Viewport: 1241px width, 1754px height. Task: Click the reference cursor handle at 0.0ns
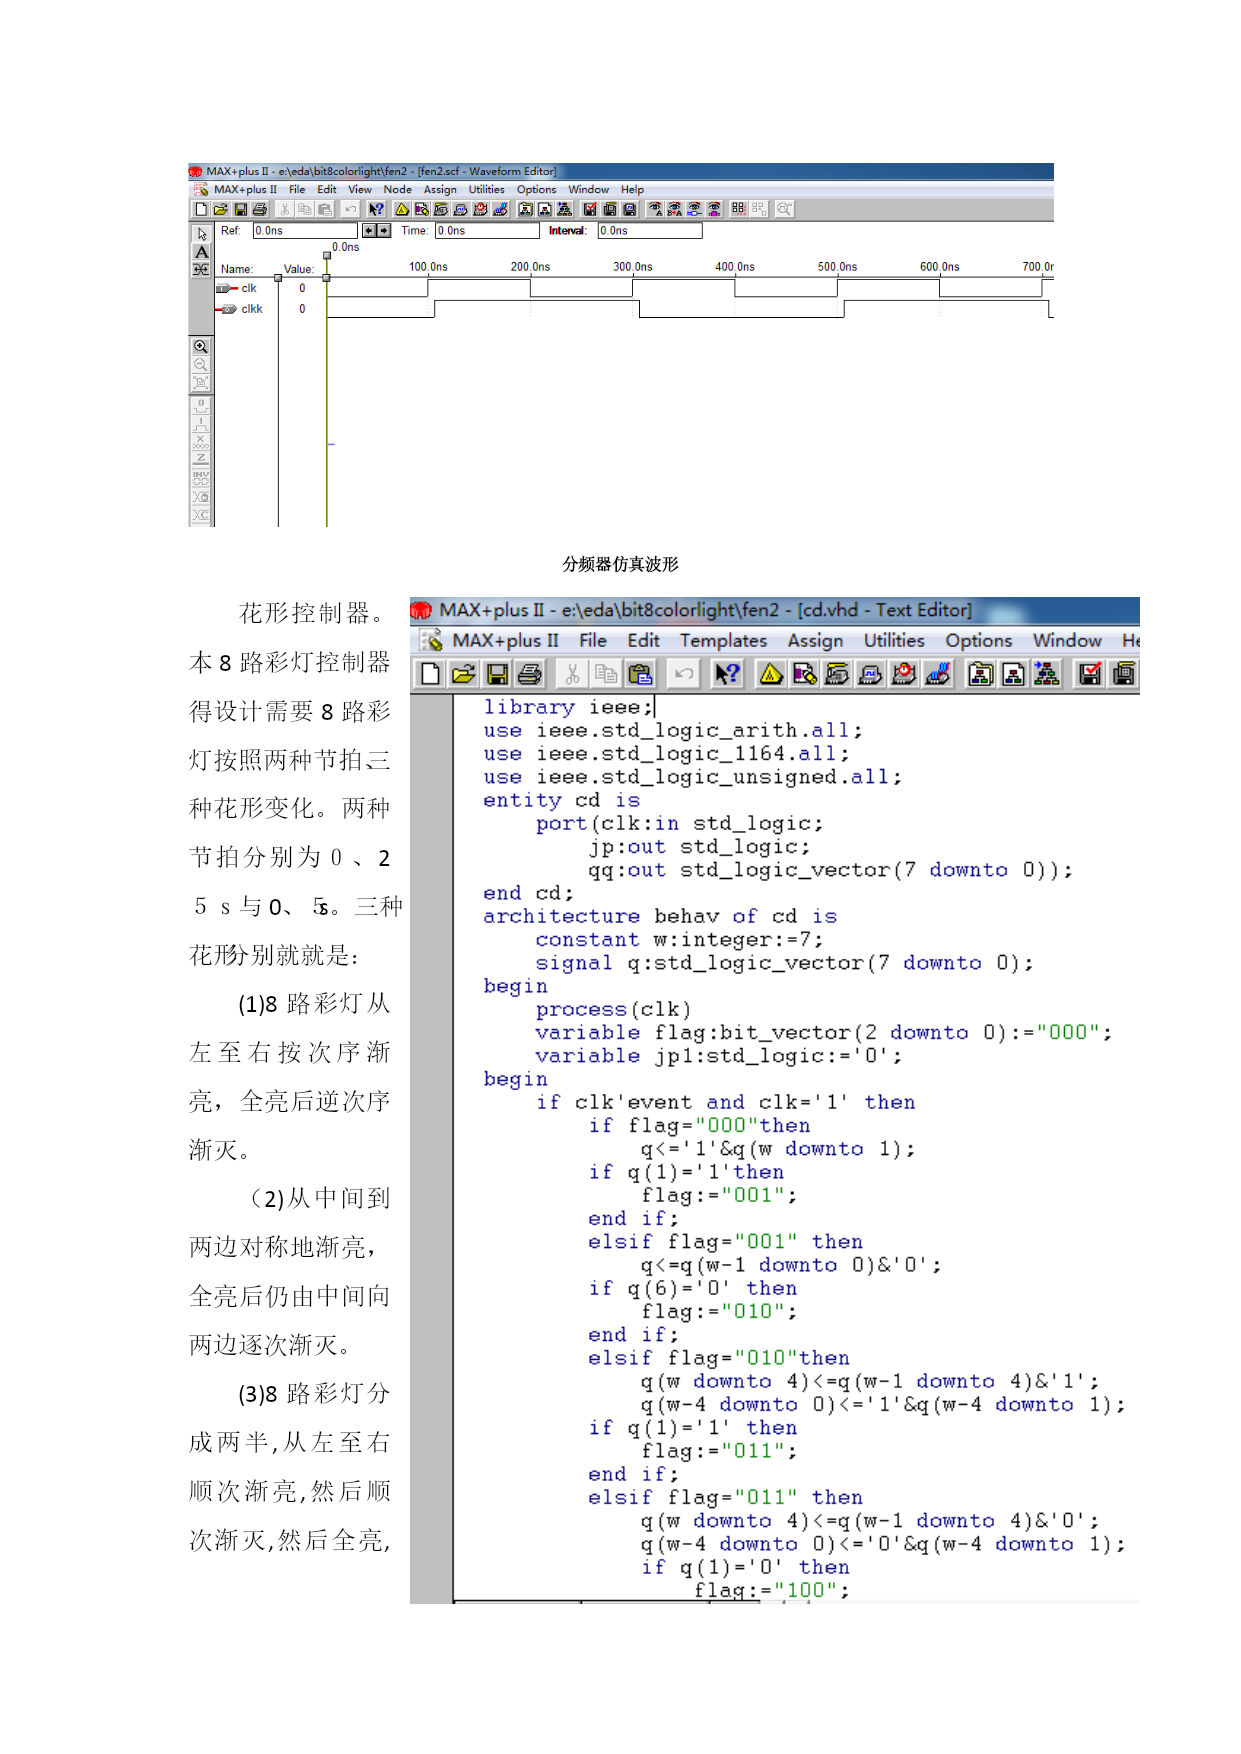point(327,255)
